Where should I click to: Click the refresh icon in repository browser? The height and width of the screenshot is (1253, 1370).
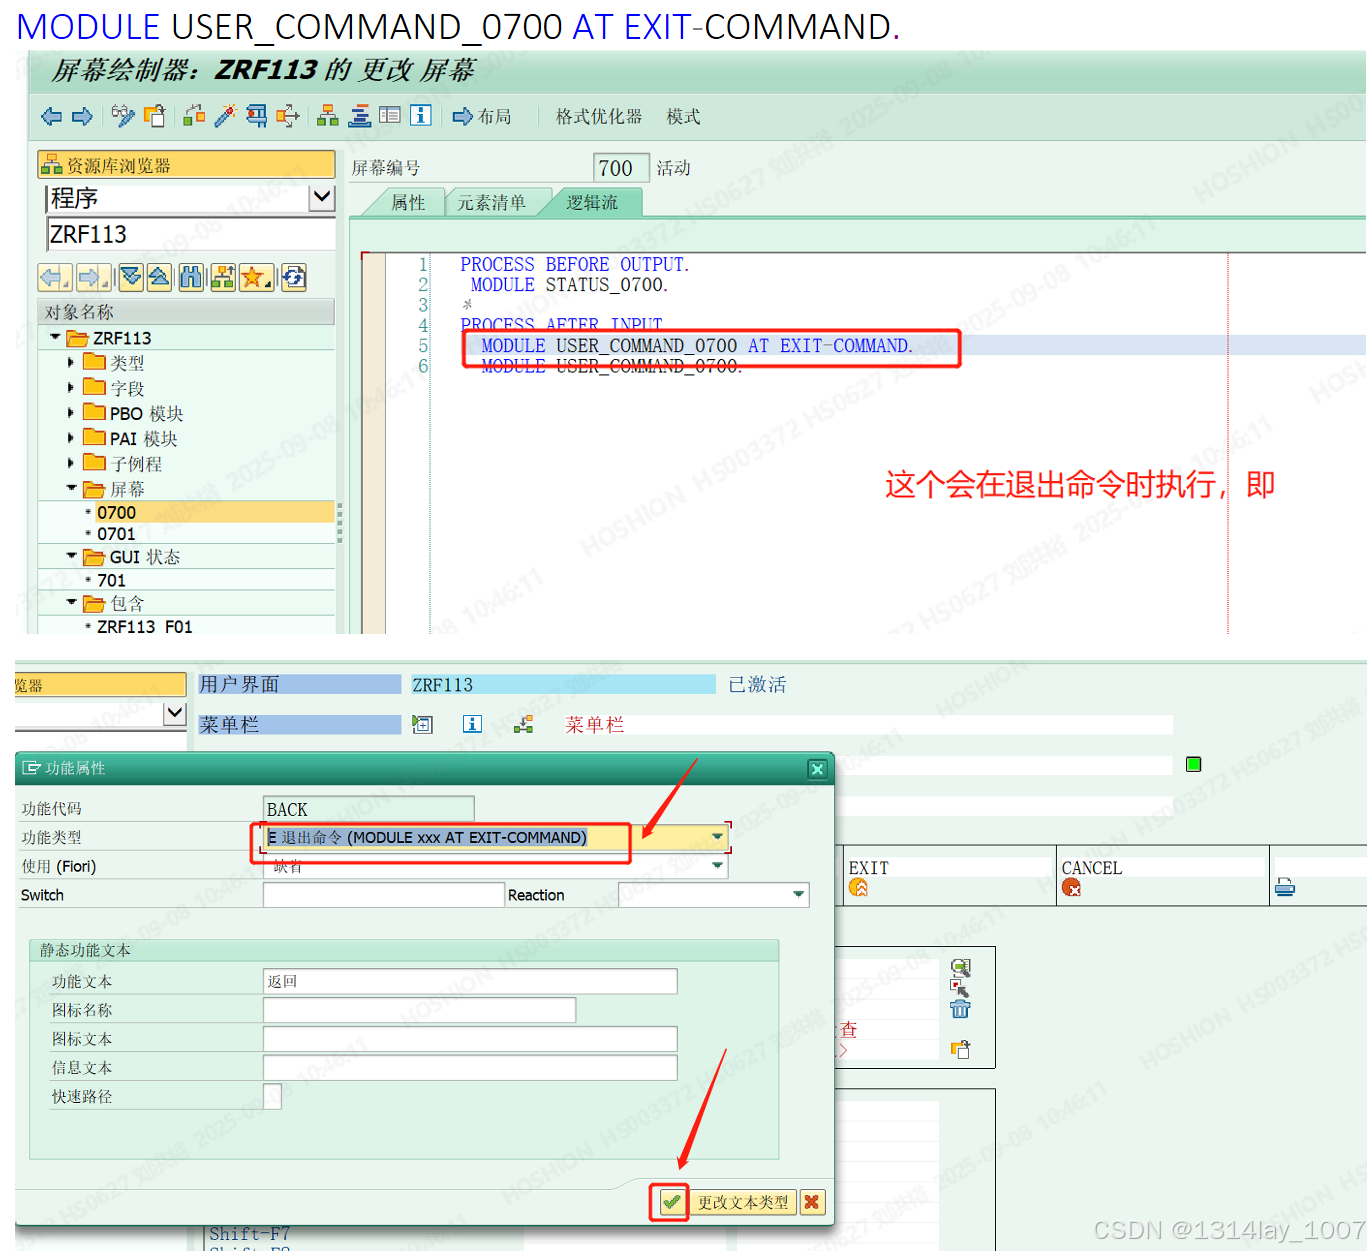point(293,277)
